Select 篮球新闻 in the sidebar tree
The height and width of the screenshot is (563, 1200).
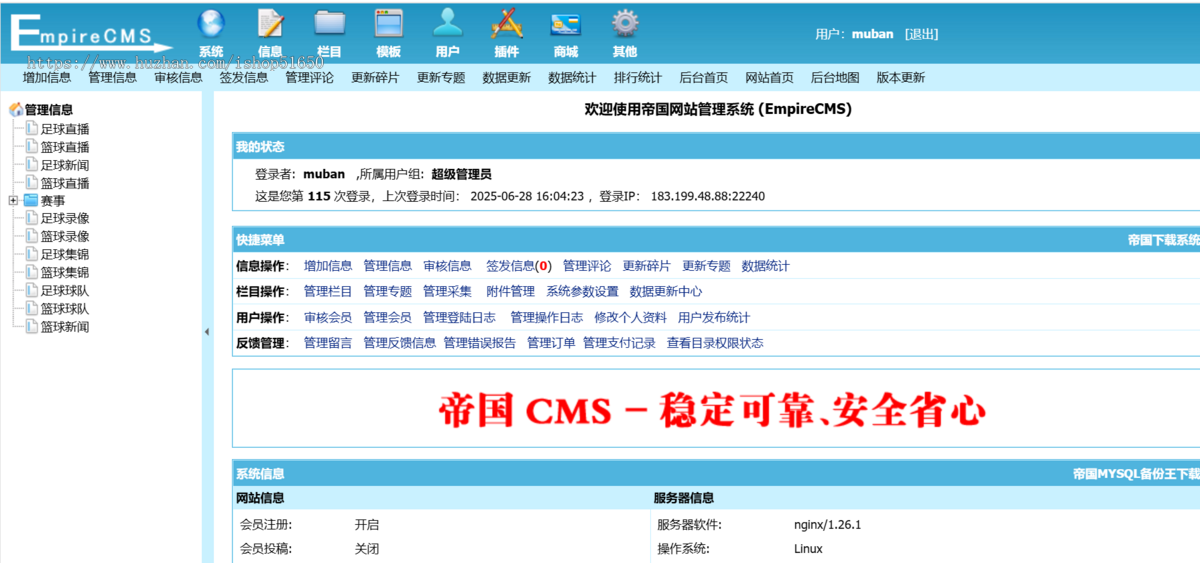point(65,327)
